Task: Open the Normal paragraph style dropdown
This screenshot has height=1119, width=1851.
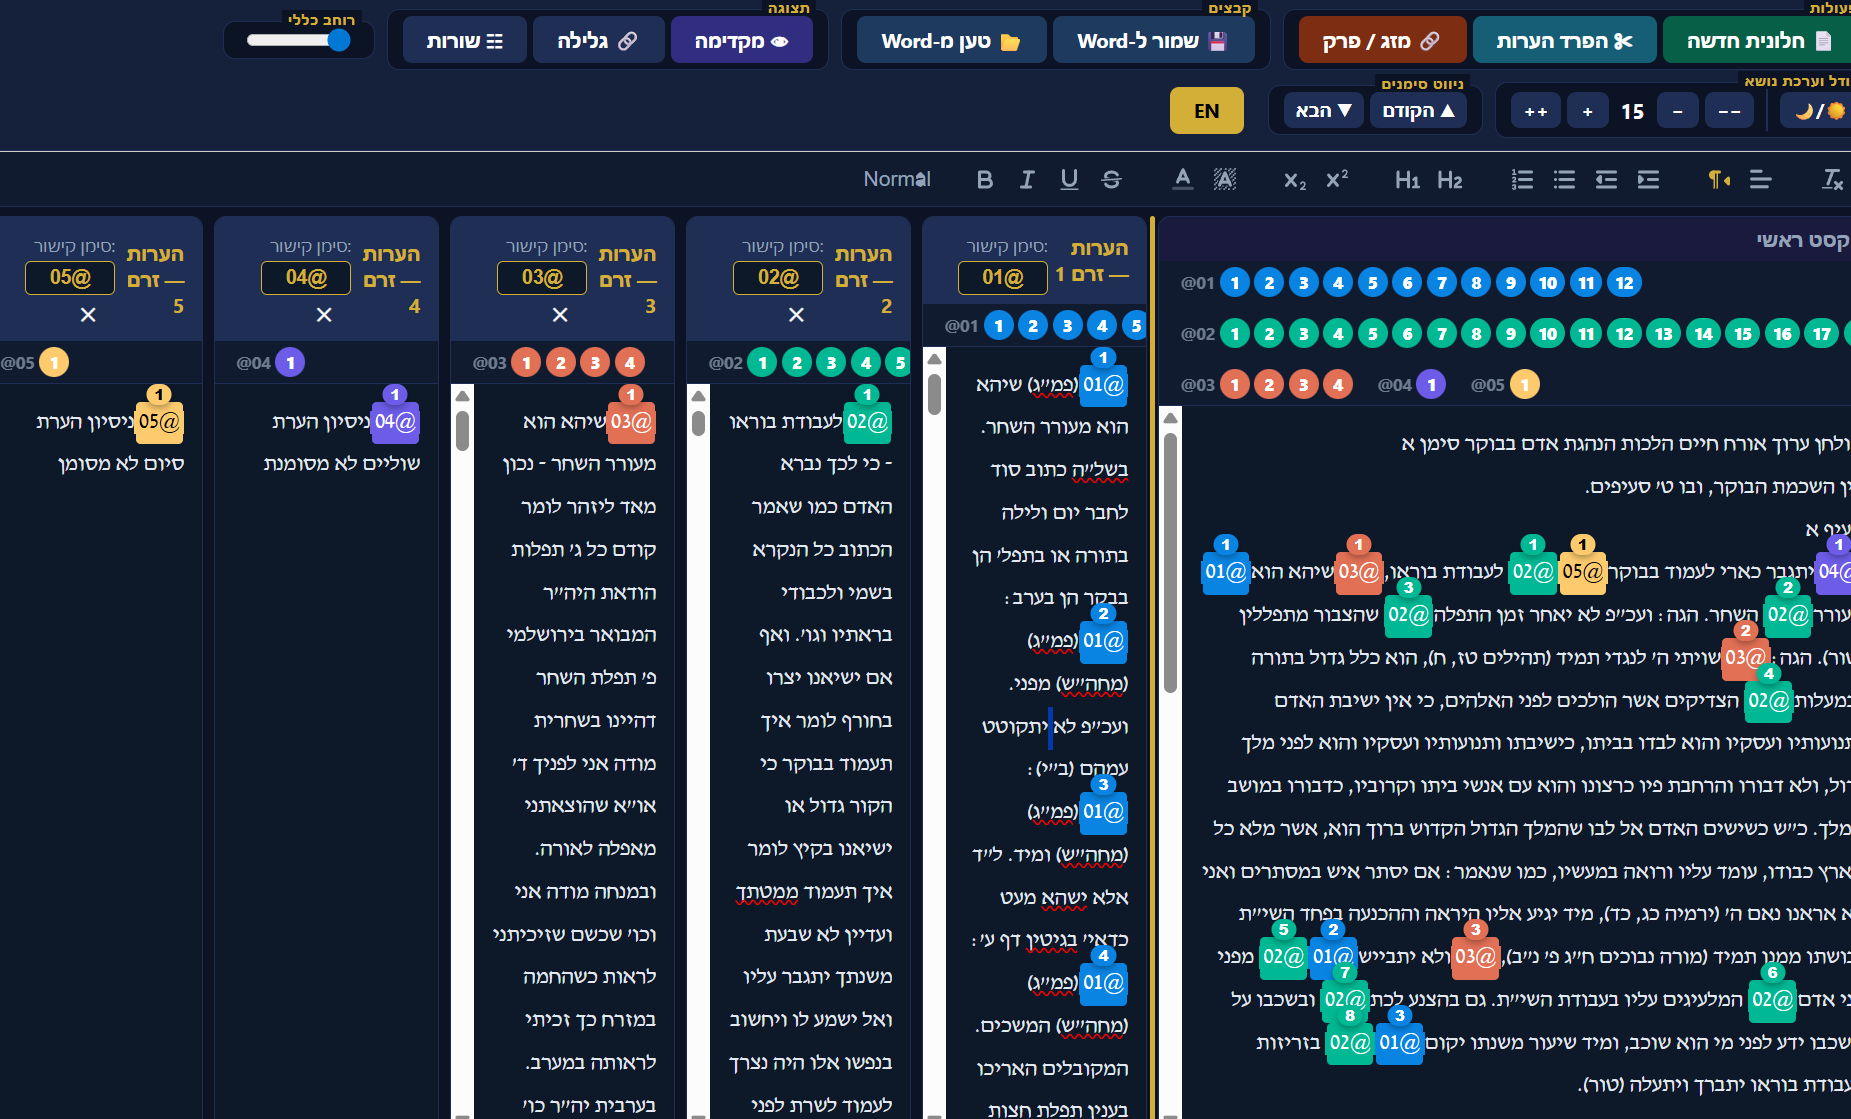Action: [897, 179]
